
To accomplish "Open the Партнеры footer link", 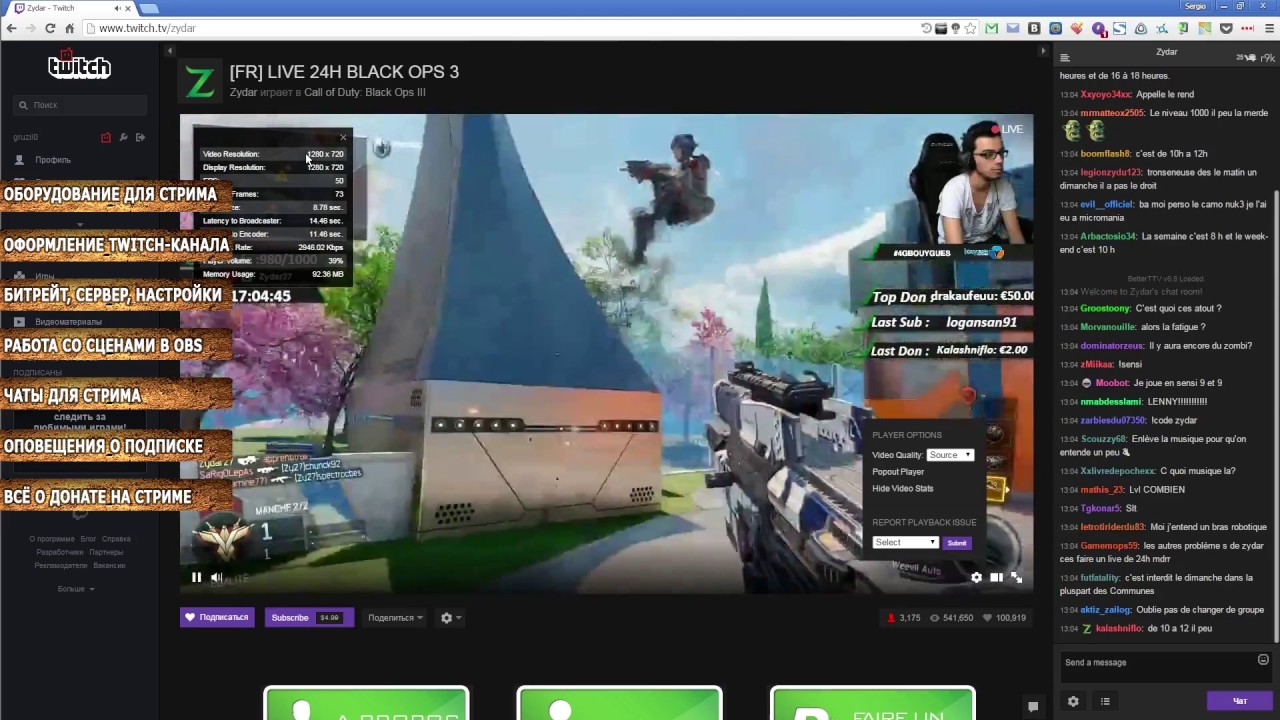I will [x=106, y=552].
